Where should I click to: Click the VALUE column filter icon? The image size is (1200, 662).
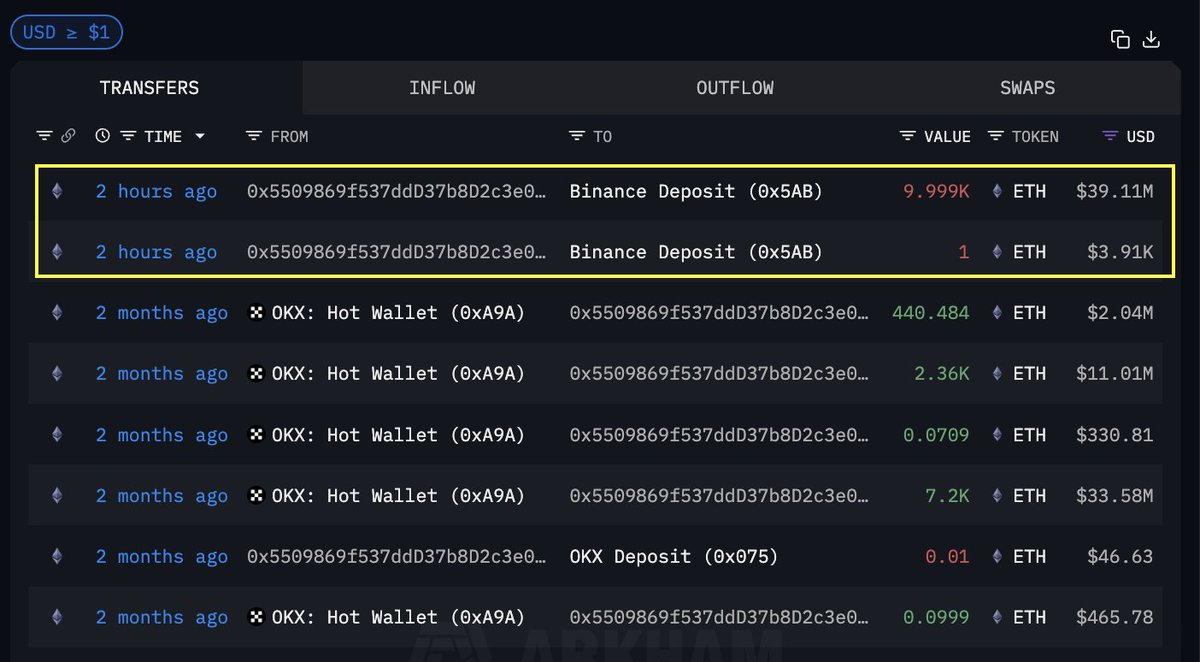(x=907, y=136)
